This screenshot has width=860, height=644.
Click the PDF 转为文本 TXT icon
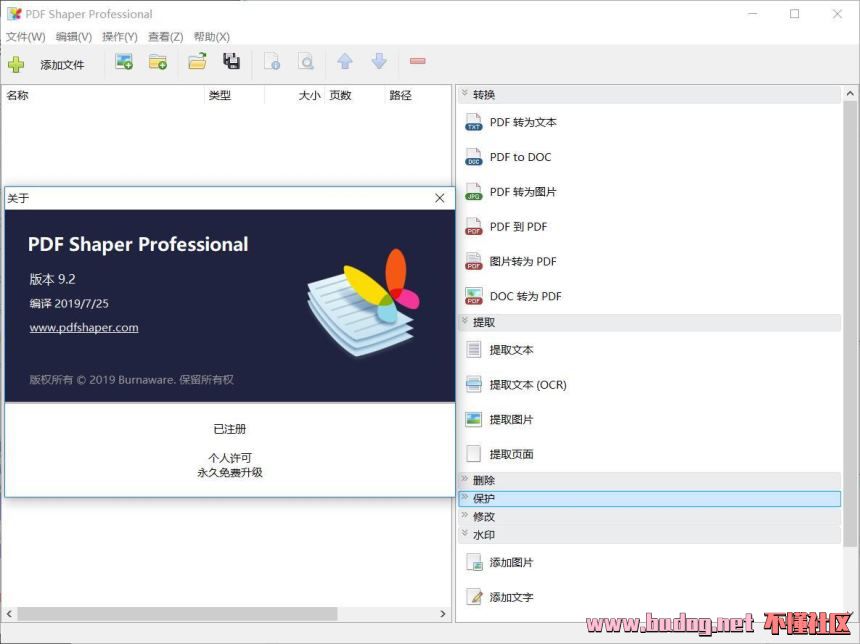(473, 122)
